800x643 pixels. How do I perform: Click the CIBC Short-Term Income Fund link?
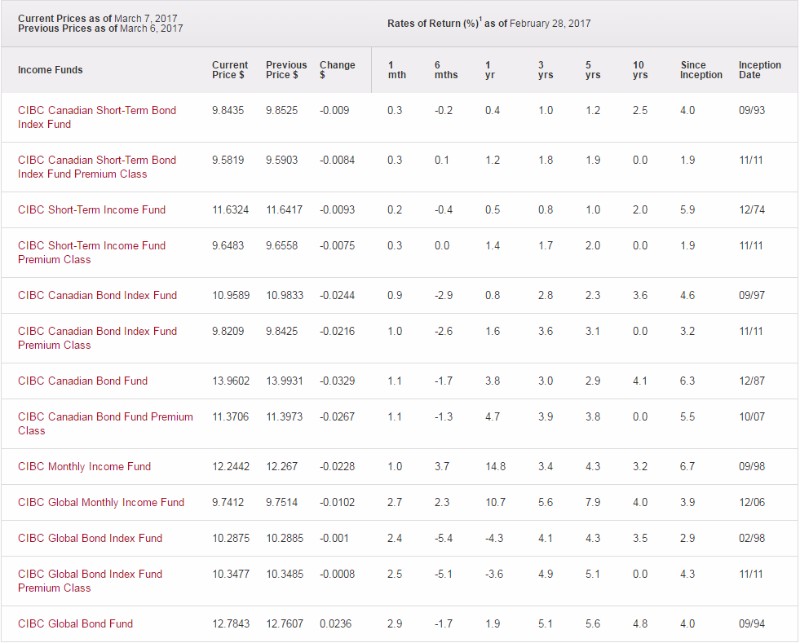[92, 210]
